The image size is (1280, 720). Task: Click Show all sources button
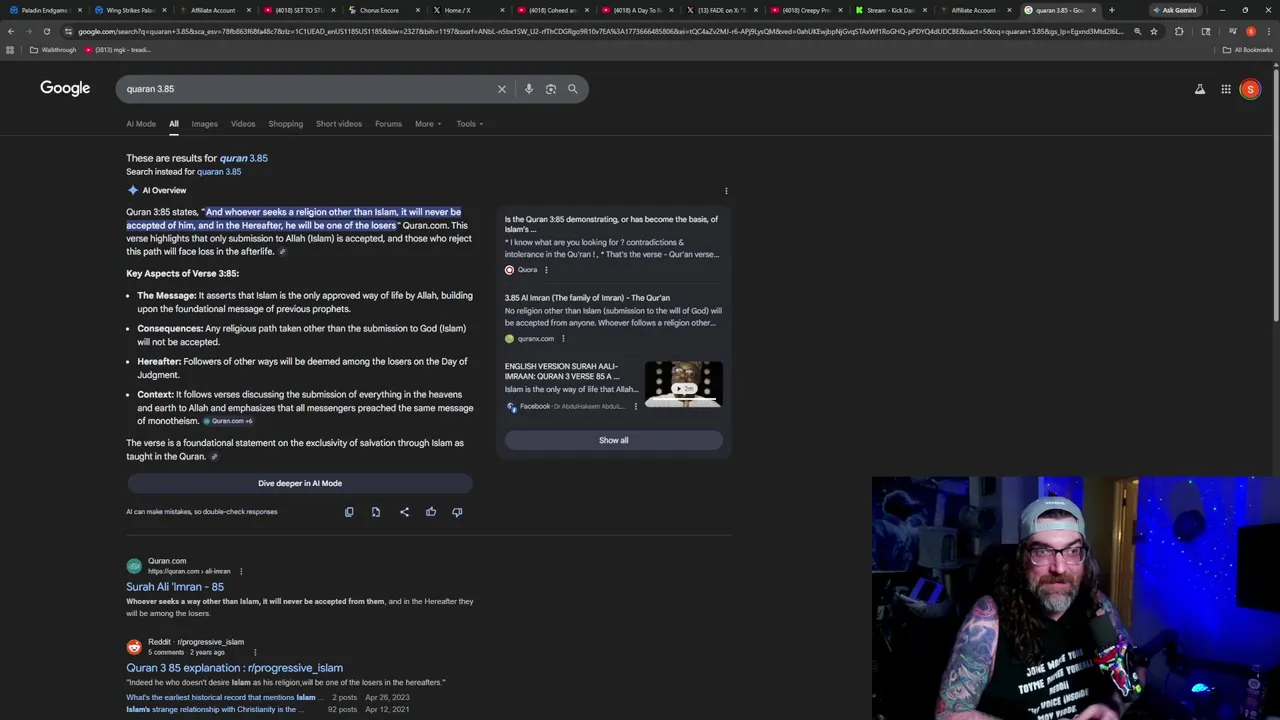[x=614, y=440]
